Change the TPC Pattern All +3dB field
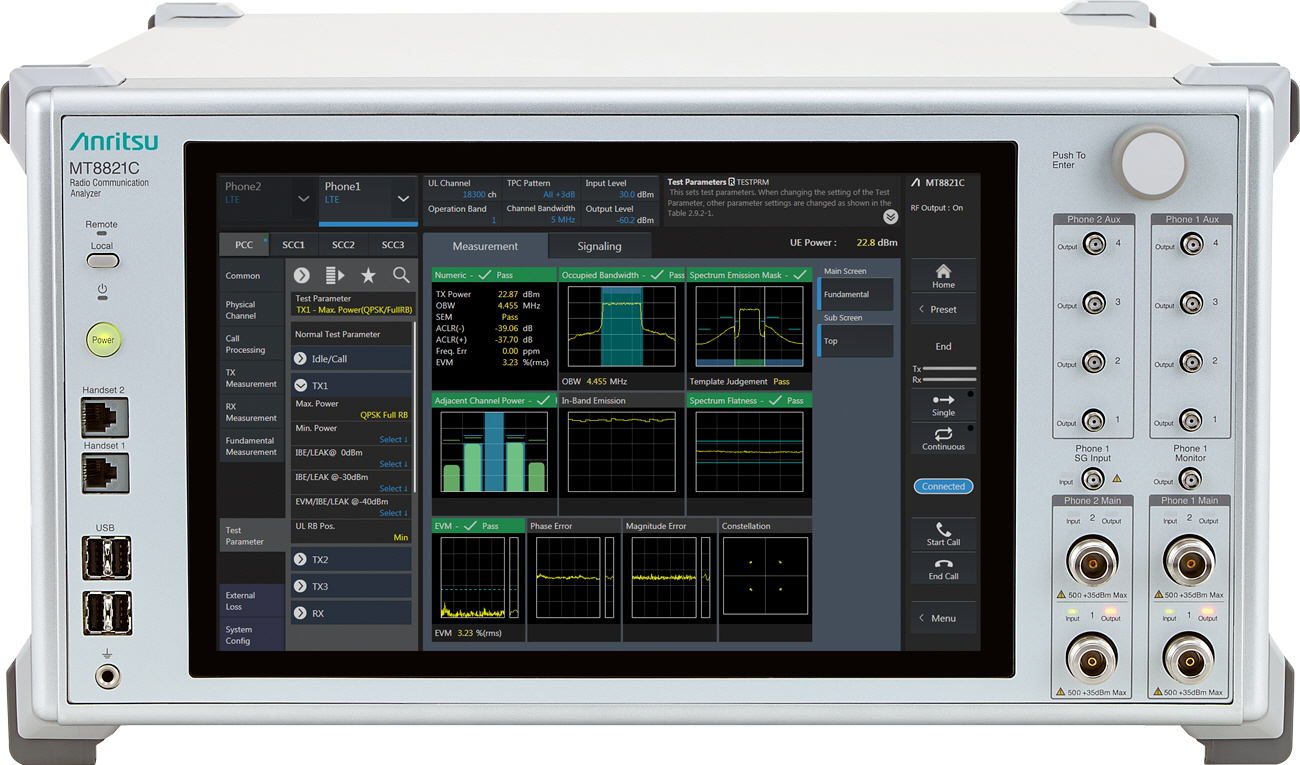 541,189
